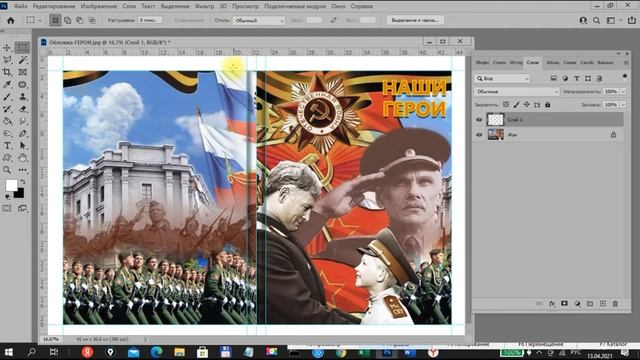Select the Eyedropper tool
This screenshot has height=360, width=640.
coord(7,84)
